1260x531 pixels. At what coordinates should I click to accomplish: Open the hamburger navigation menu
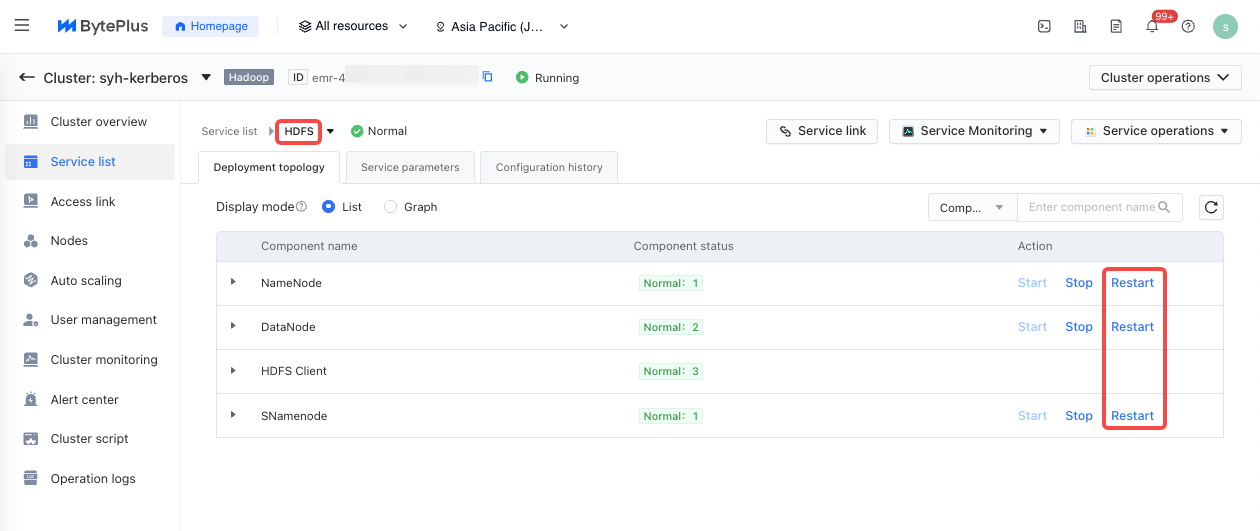[x=22, y=26]
